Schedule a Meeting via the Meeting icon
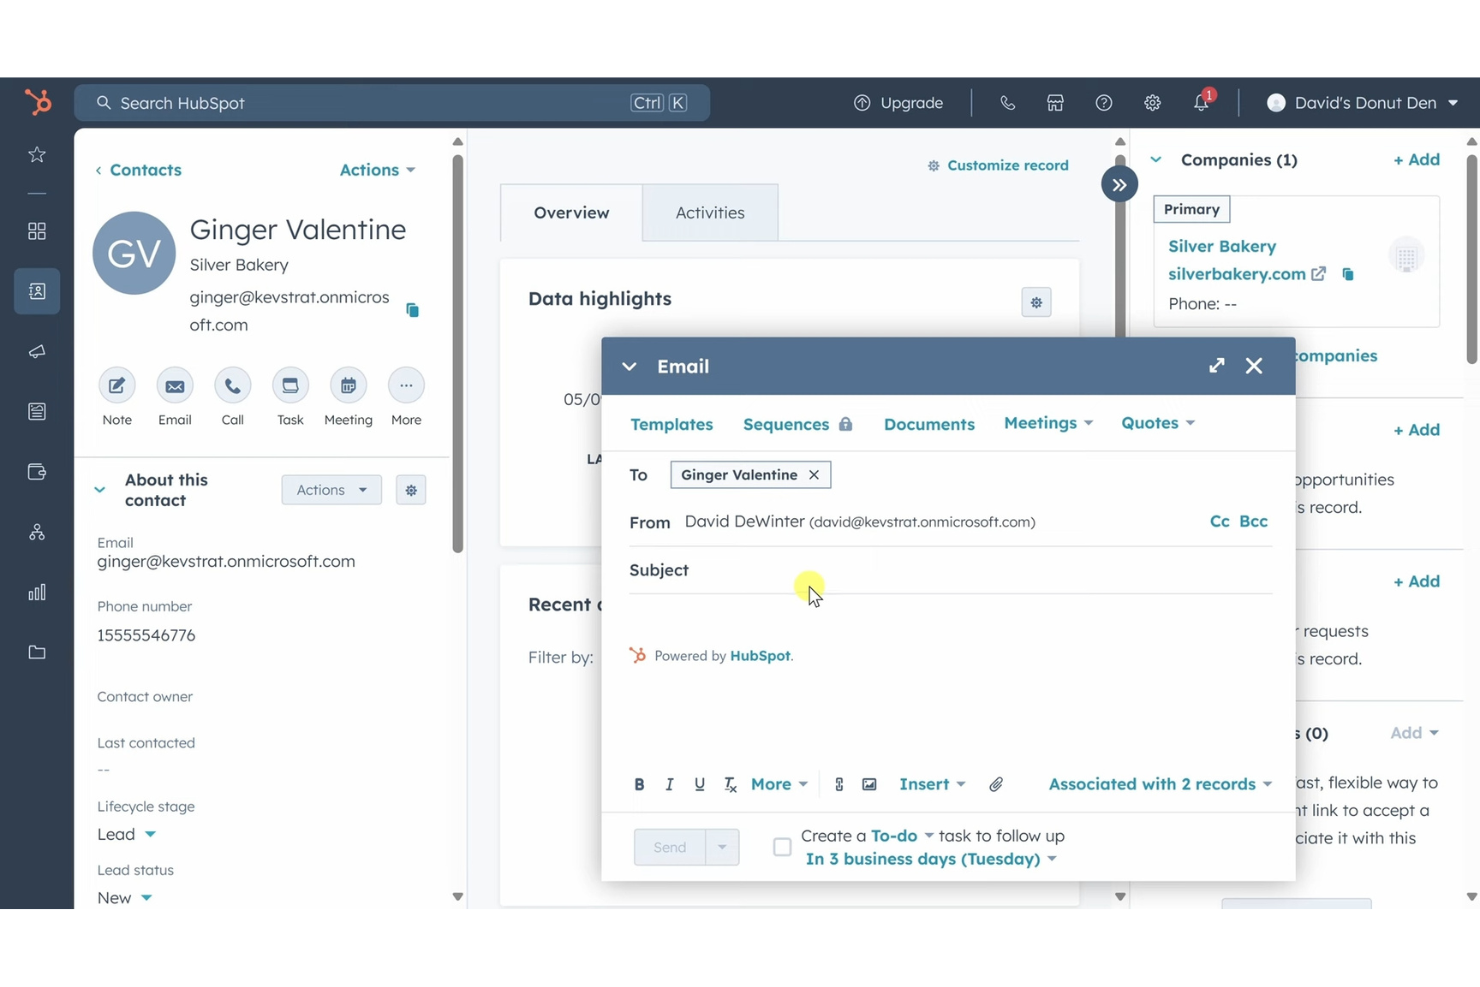 [x=347, y=388]
